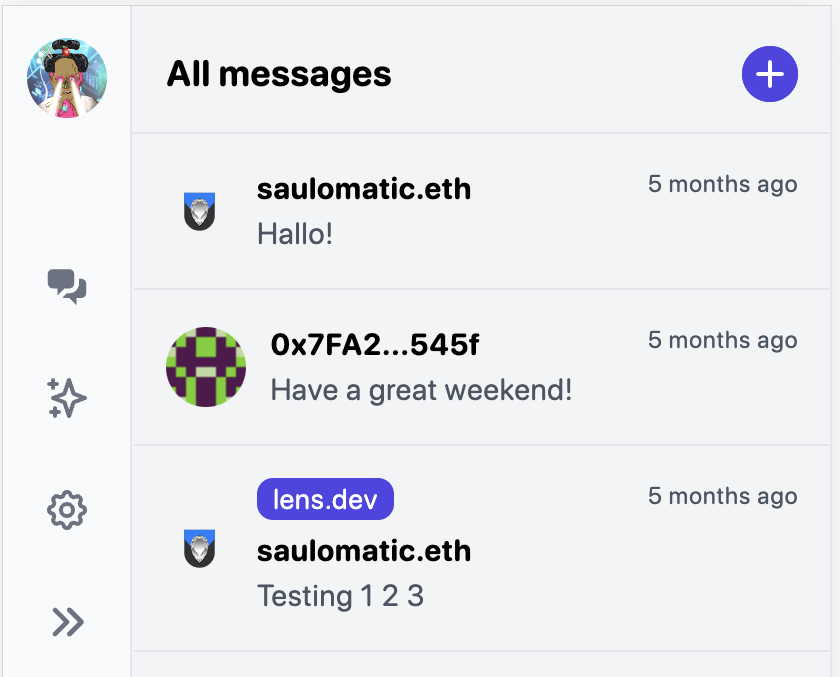Start a new message with the plus button
The height and width of the screenshot is (677, 840).
click(x=769, y=74)
